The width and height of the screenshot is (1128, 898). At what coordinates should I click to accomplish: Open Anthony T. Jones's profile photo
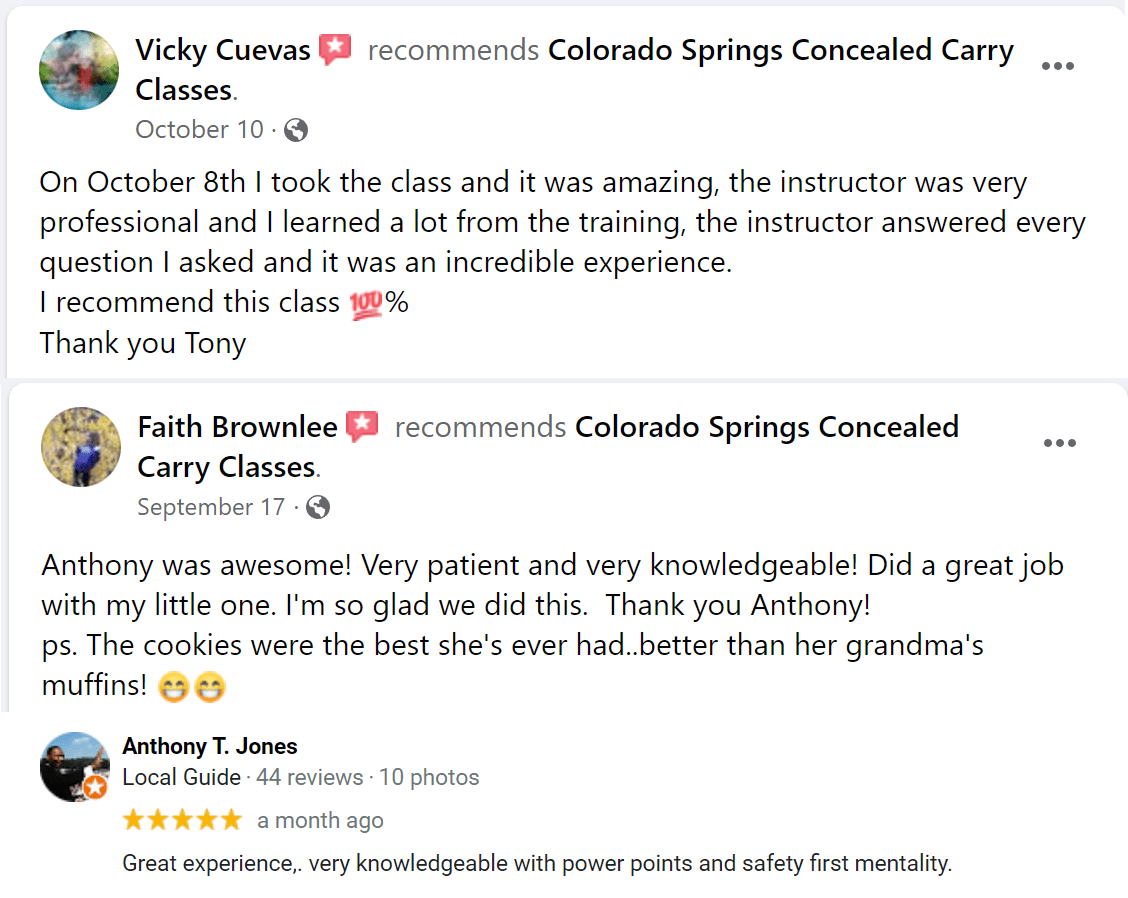coord(75,767)
